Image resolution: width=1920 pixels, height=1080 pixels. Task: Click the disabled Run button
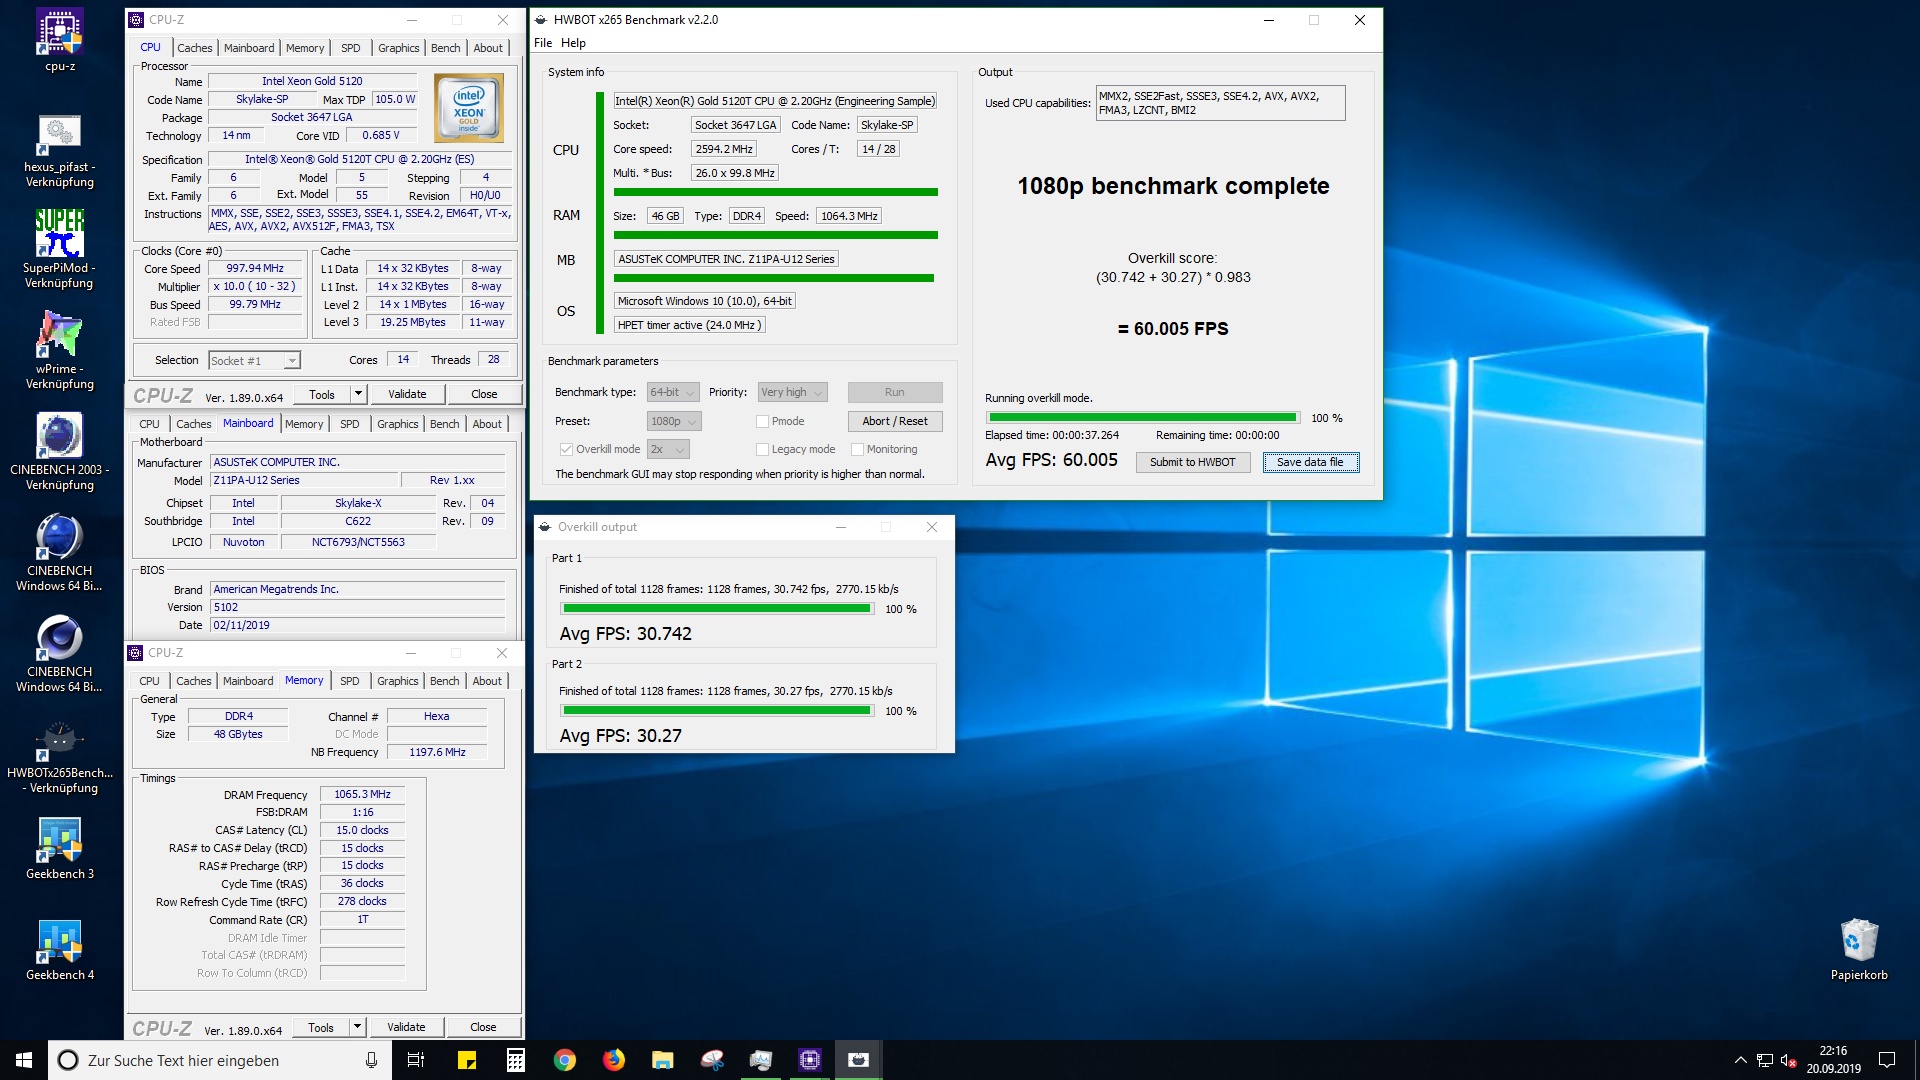pos(895,392)
